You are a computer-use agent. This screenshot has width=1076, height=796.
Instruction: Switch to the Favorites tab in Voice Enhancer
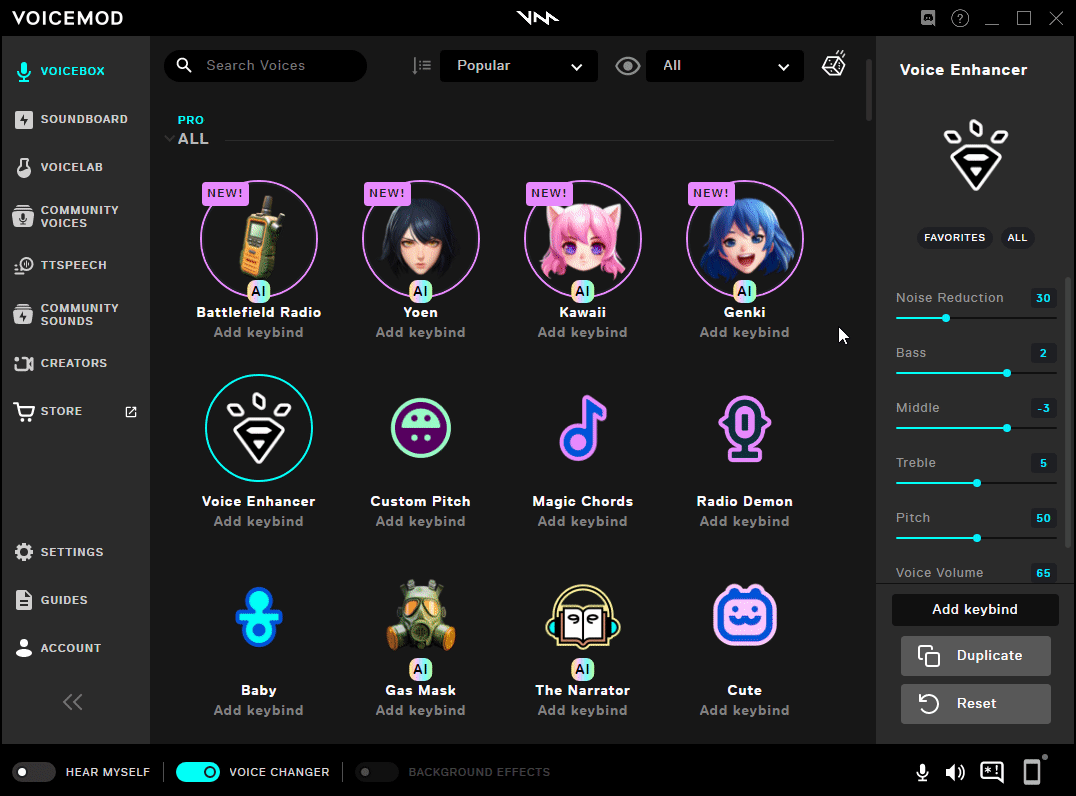click(x=954, y=238)
